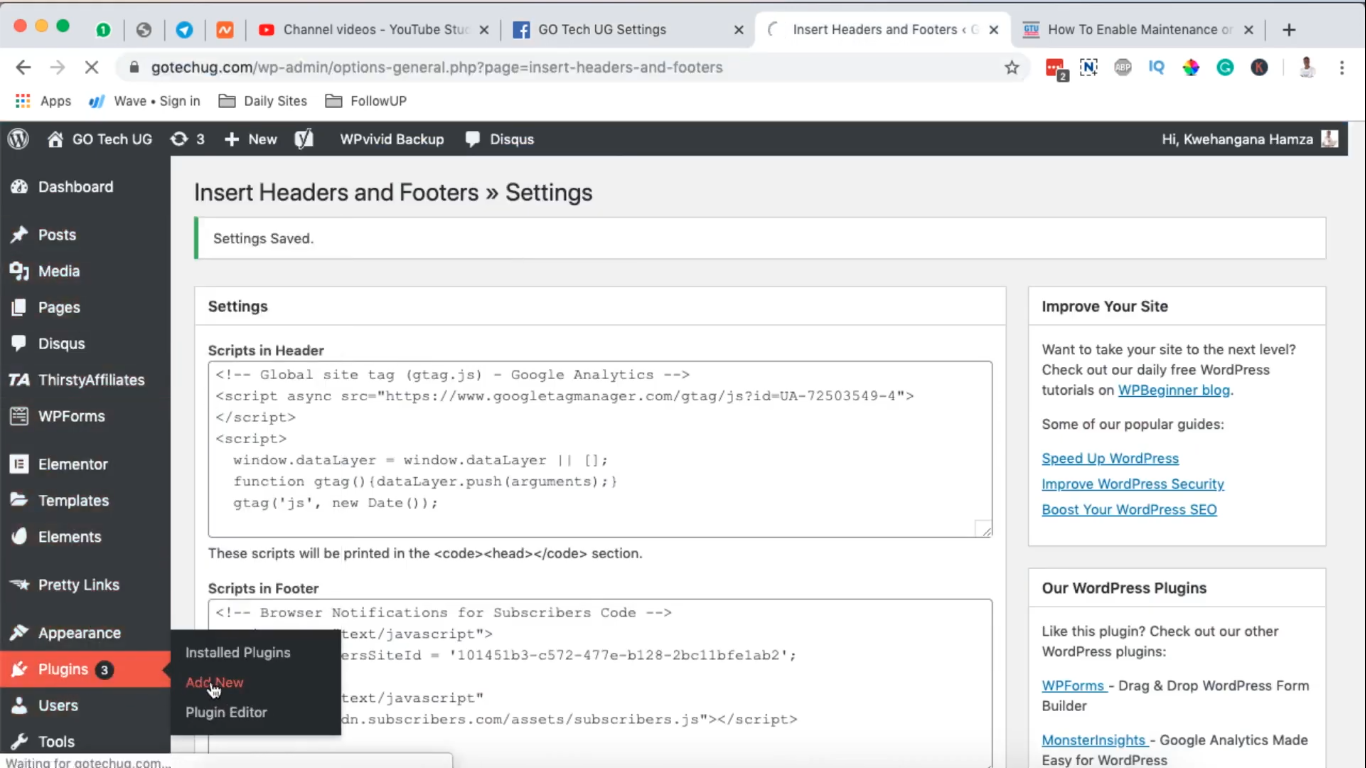Open the Improve WordPress Security guide
Screen dimensions: 1366x768
pos(1133,484)
